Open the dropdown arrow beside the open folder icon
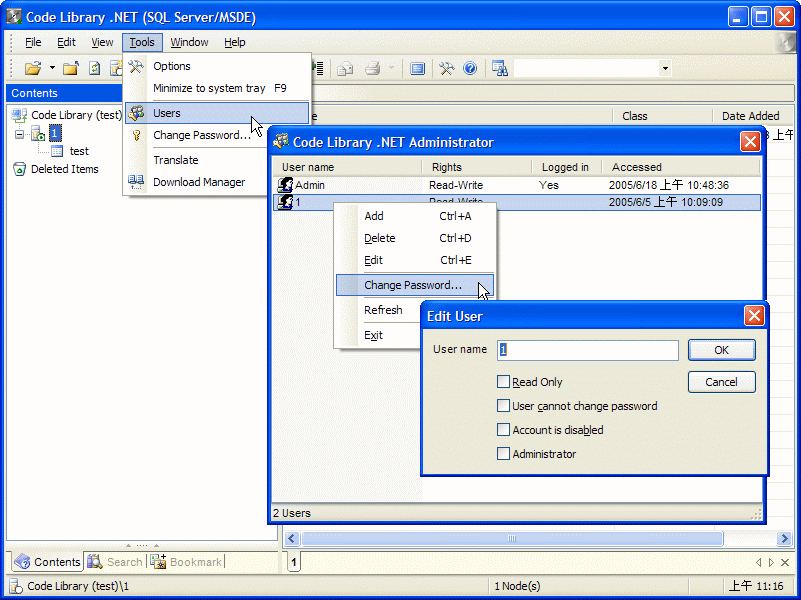Screen dimensions: 801x600 point(52,68)
